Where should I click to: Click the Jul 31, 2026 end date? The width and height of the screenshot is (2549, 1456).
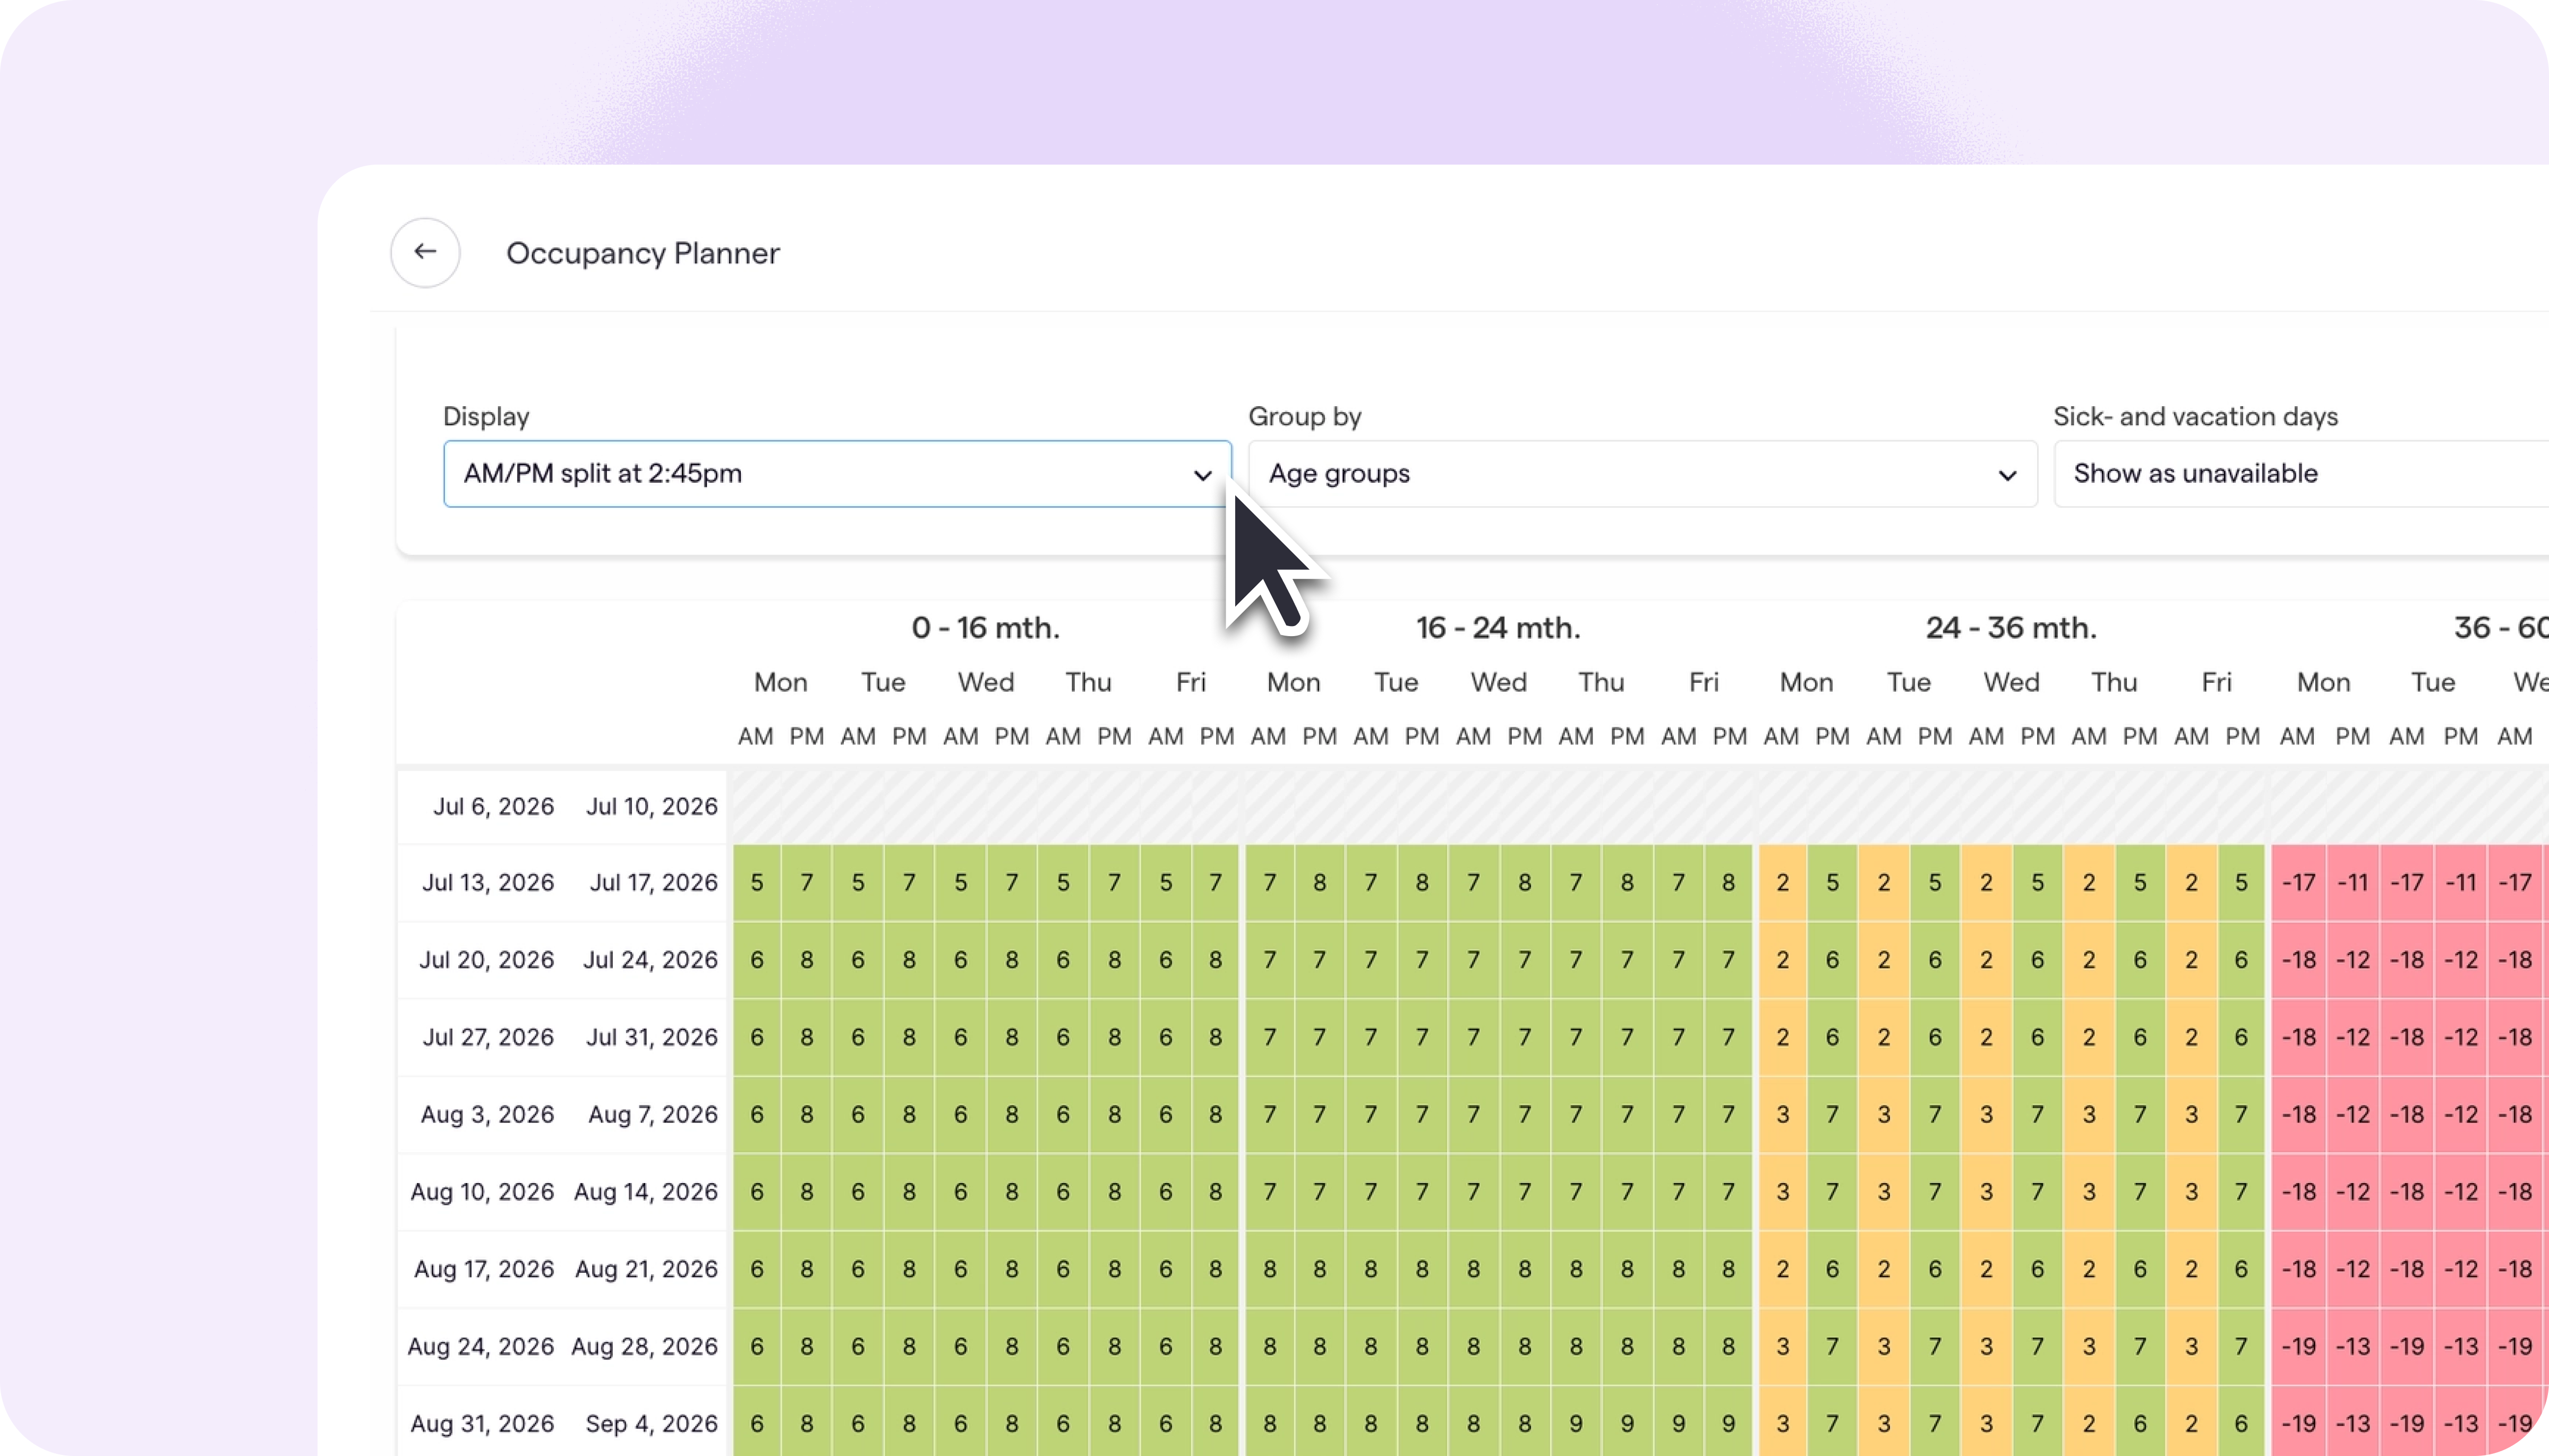(652, 1037)
